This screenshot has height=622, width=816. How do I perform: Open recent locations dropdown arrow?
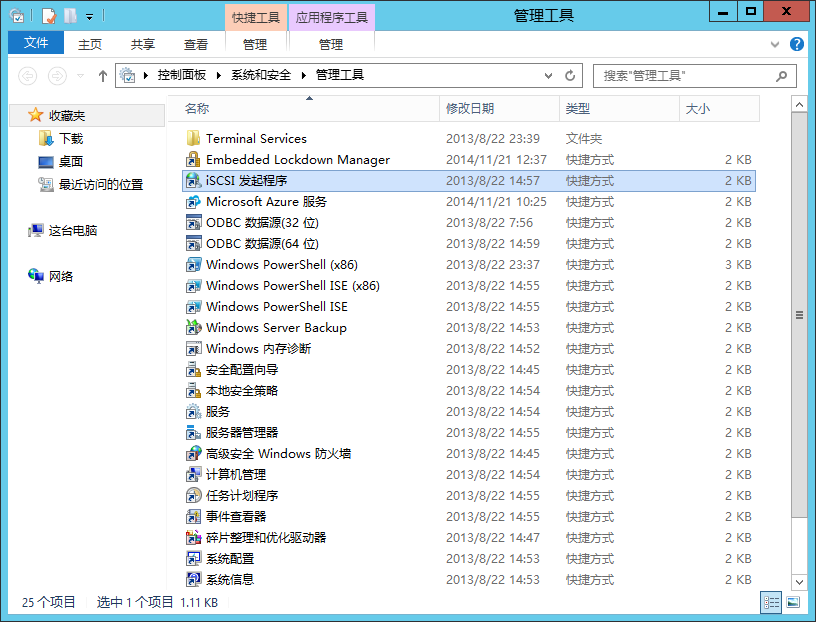coord(81,76)
